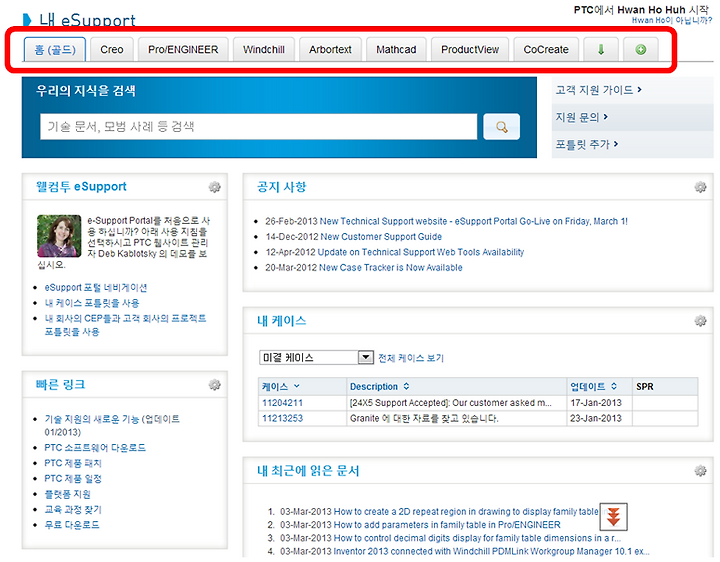Click the green plus add-tab icon

641,49
